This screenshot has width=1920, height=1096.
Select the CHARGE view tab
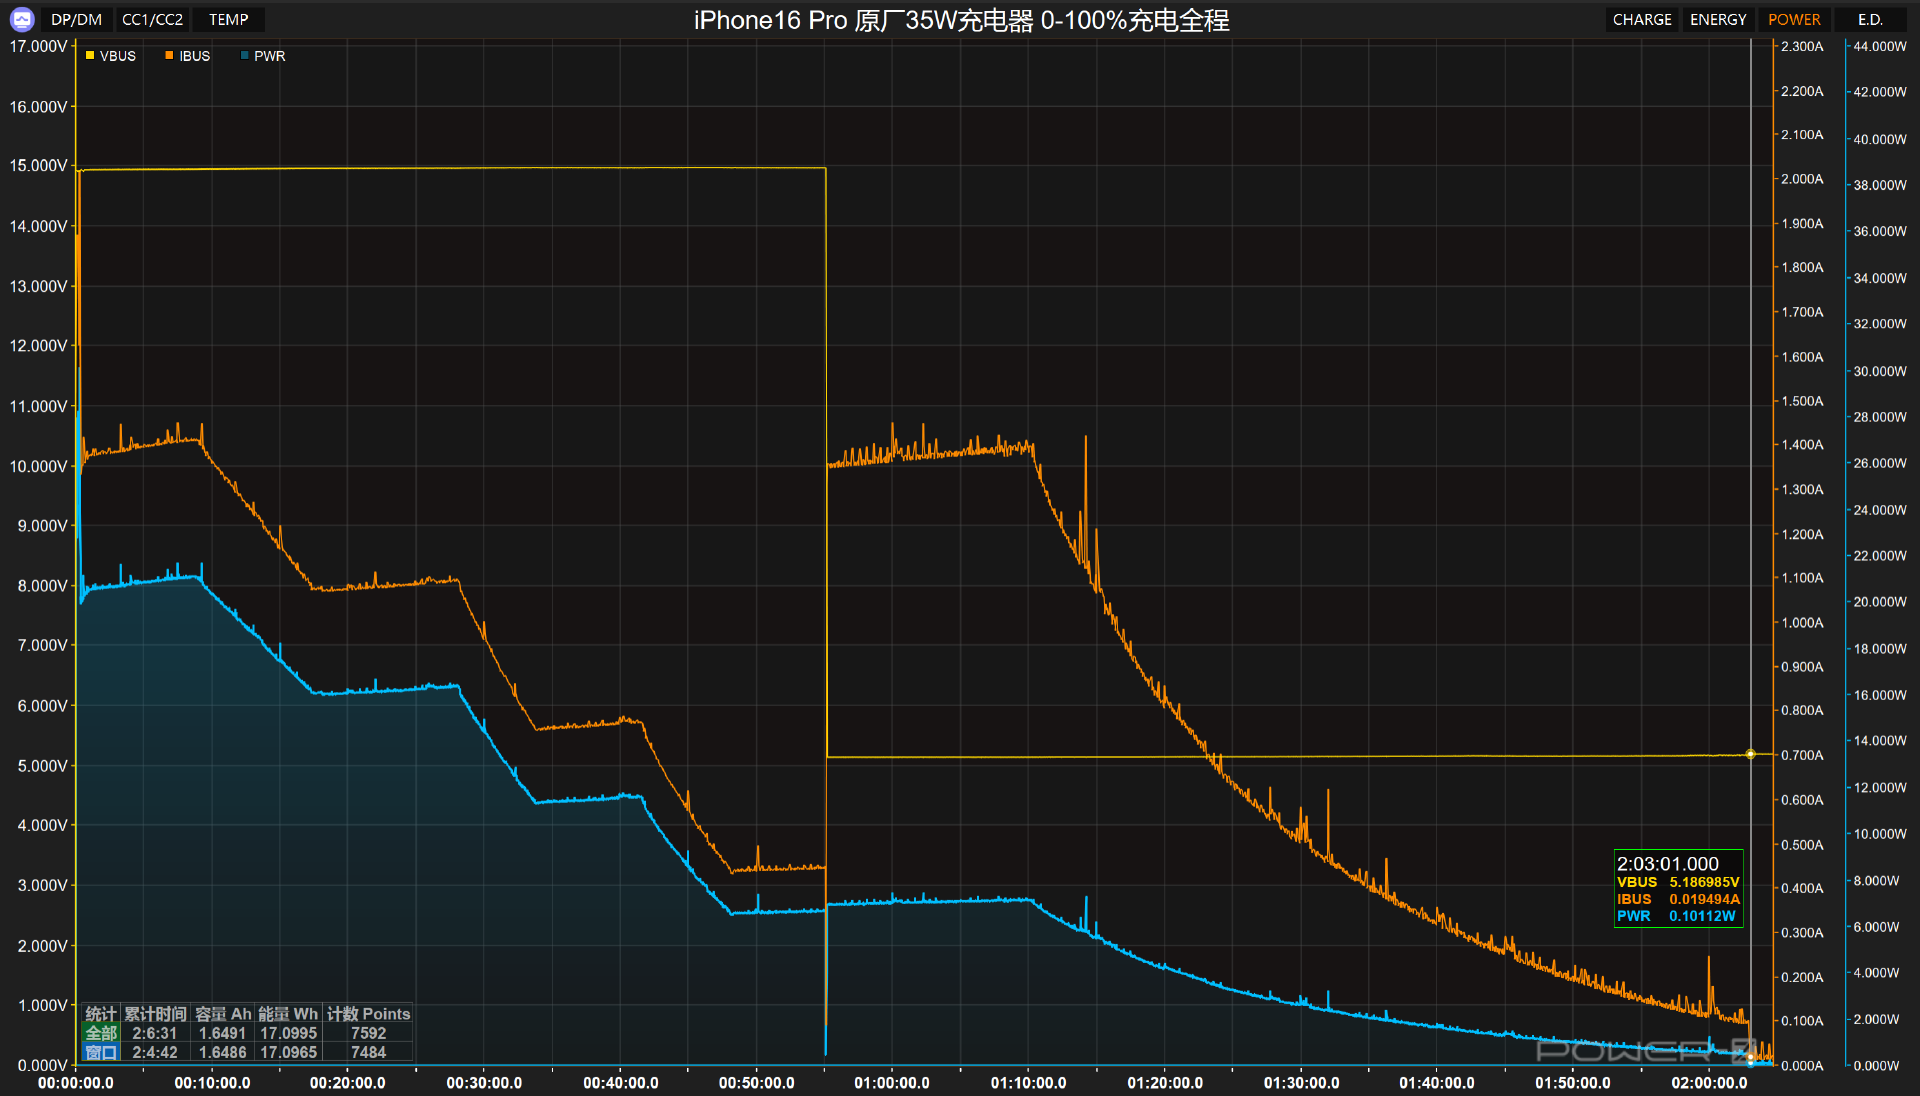click(1642, 19)
